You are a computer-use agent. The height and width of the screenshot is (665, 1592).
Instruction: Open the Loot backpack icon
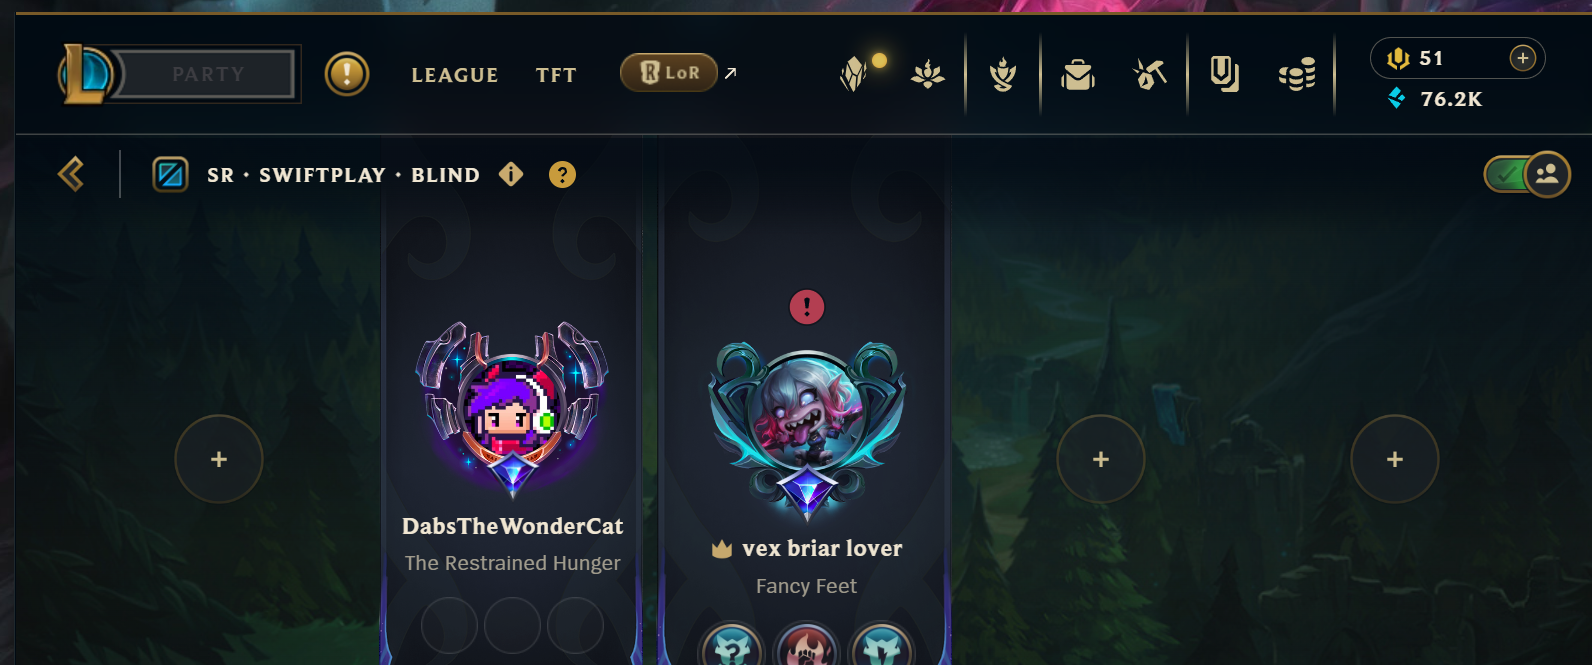[x=1078, y=74]
